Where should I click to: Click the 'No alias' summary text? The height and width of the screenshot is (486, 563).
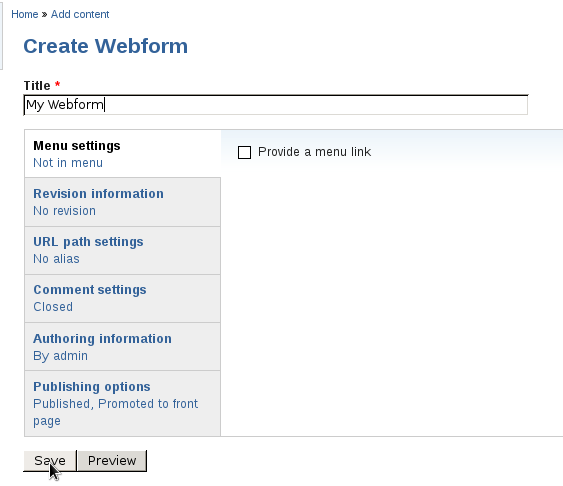(56, 259)
